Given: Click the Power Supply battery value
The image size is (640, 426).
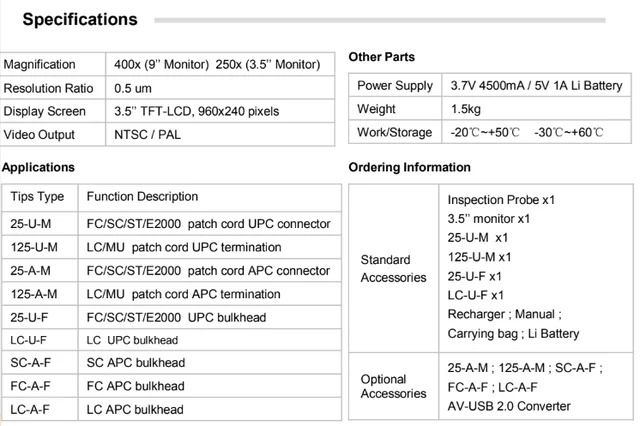Looking at the screenshot, I should coord(536,86).
